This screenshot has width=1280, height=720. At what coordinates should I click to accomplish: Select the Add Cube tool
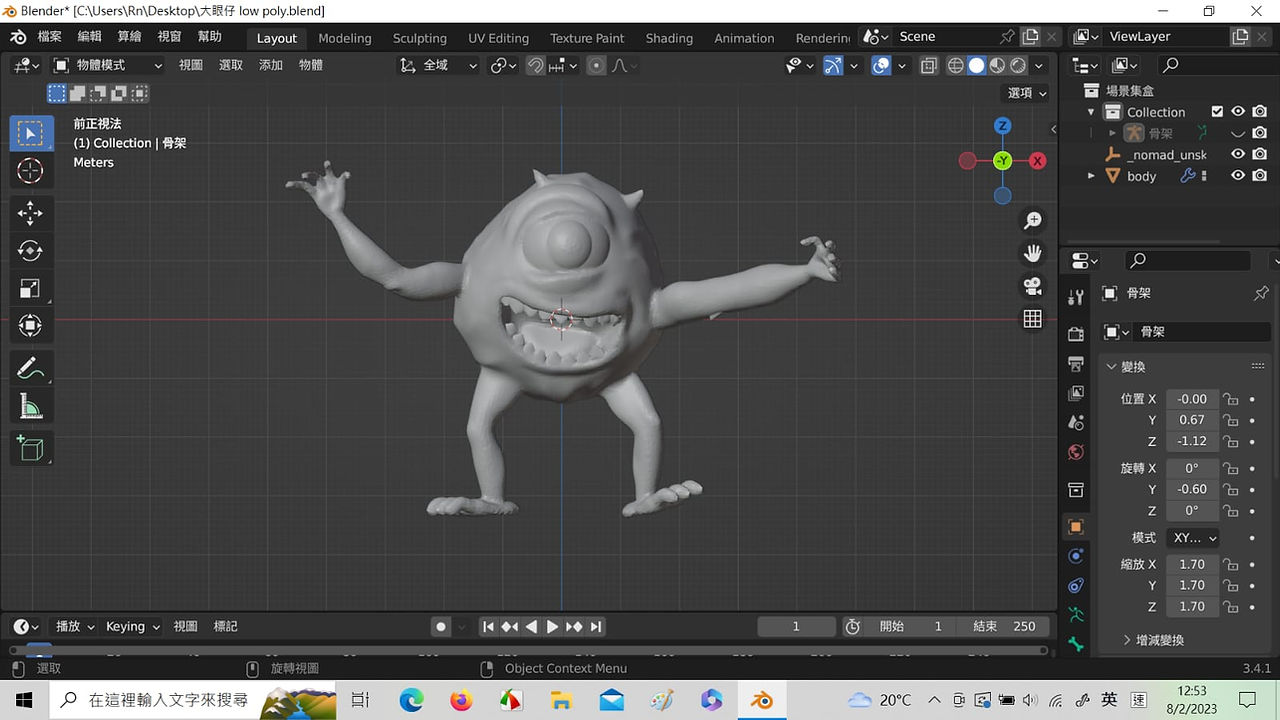[x=31, y=447]
